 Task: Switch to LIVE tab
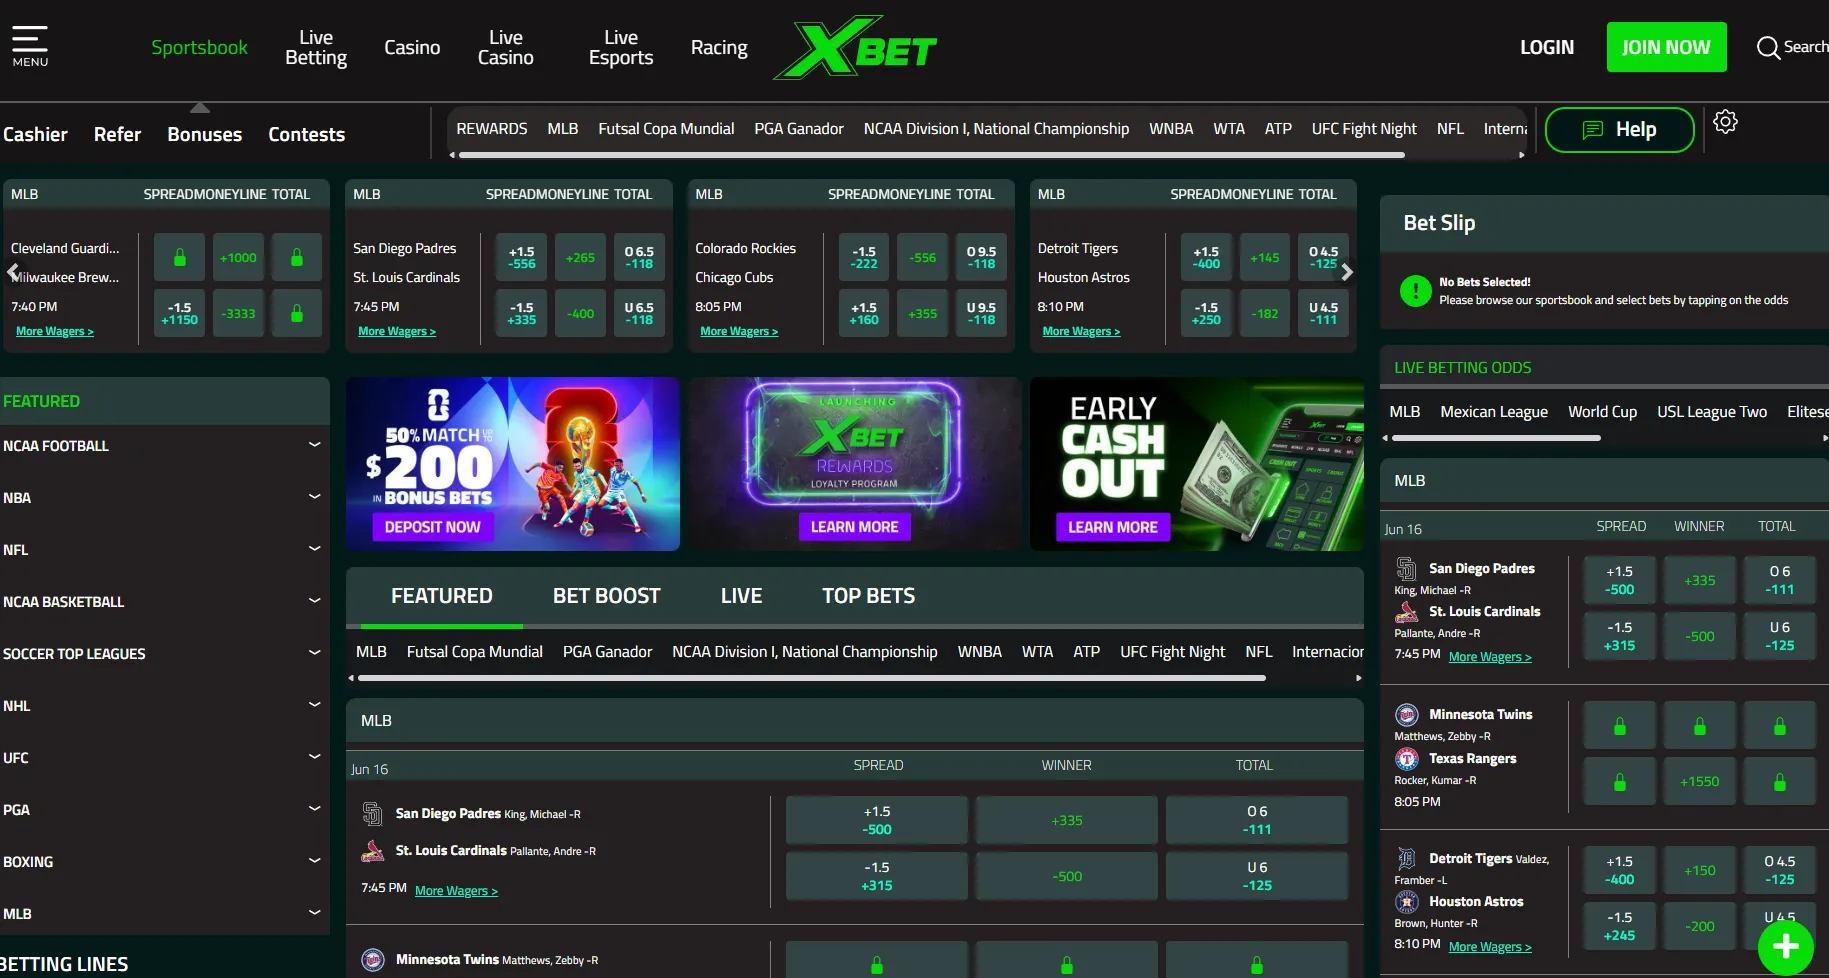[x=741, y=596]
